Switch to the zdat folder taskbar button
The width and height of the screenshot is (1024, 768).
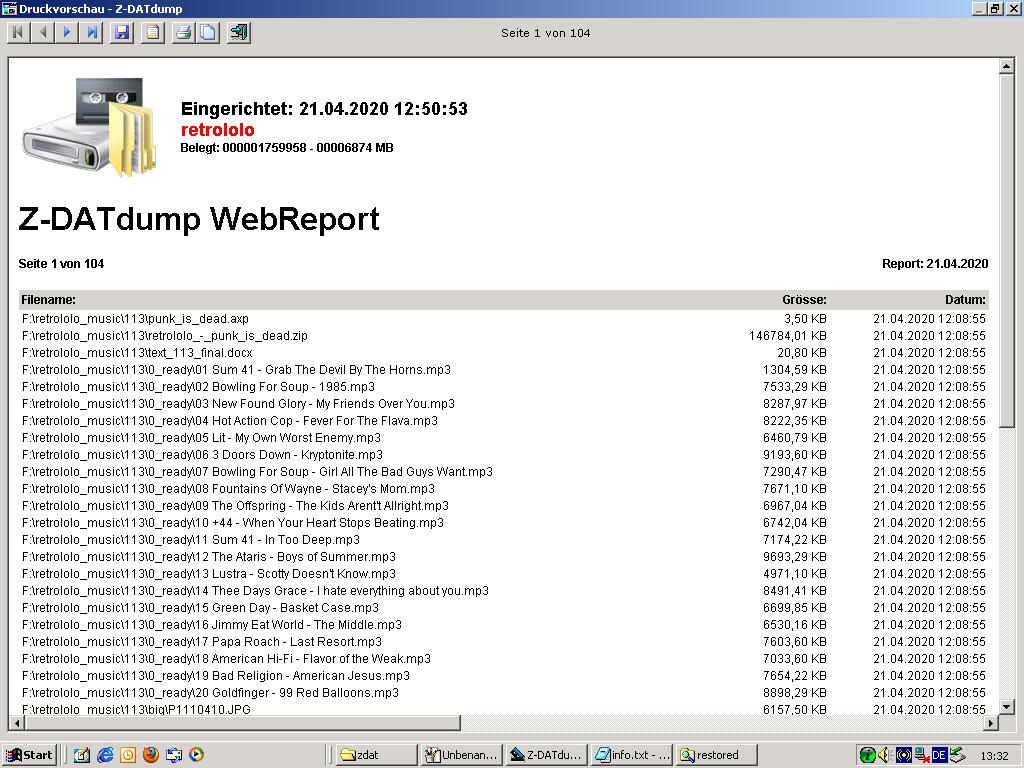377,755
